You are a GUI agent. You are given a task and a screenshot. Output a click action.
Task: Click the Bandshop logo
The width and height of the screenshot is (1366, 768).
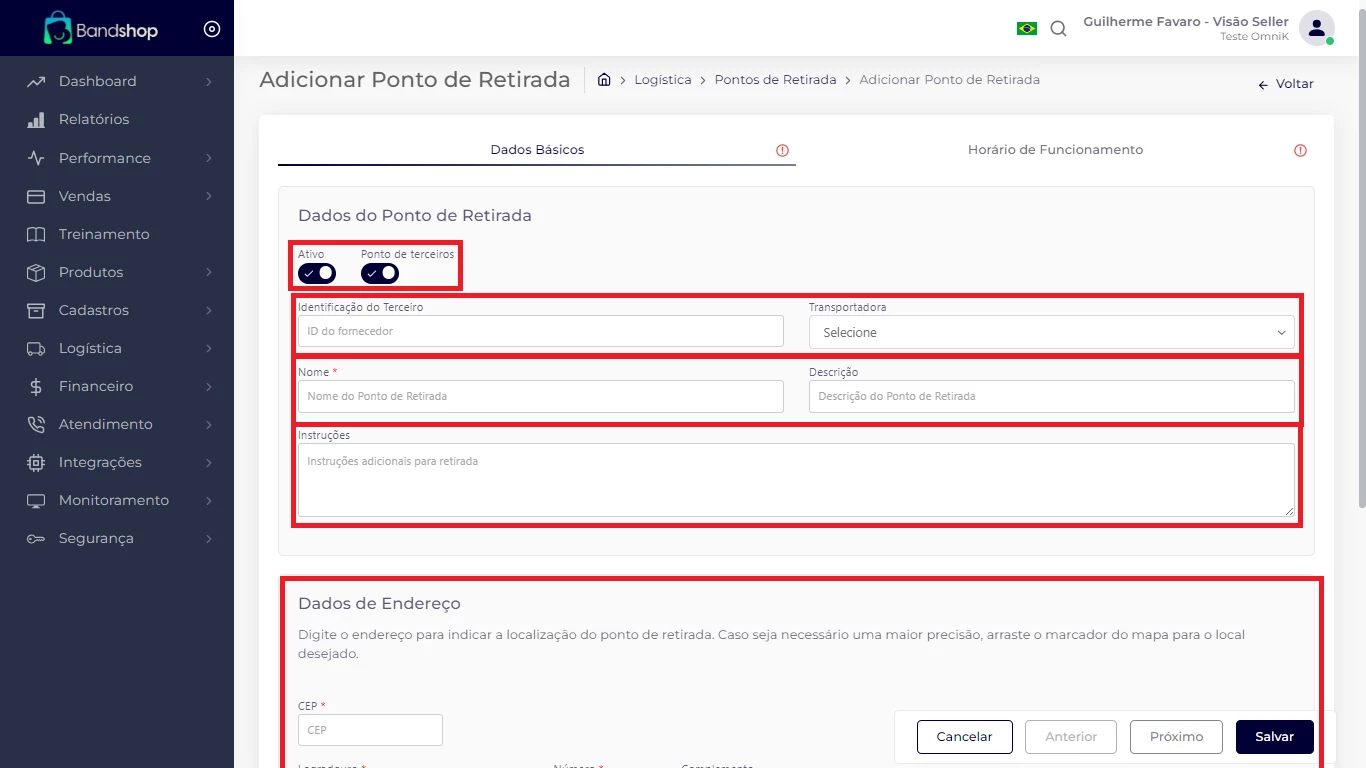[x=101, y=29]
